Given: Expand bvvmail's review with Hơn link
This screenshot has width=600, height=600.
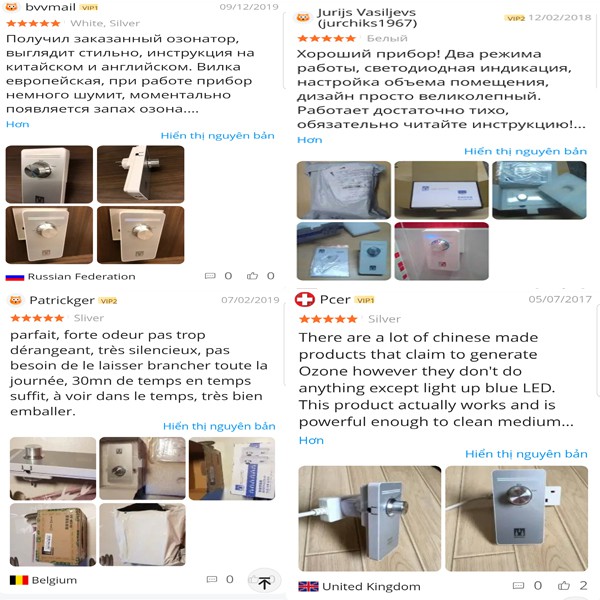Looking at the screenshot, I should (x=18, y=124).
